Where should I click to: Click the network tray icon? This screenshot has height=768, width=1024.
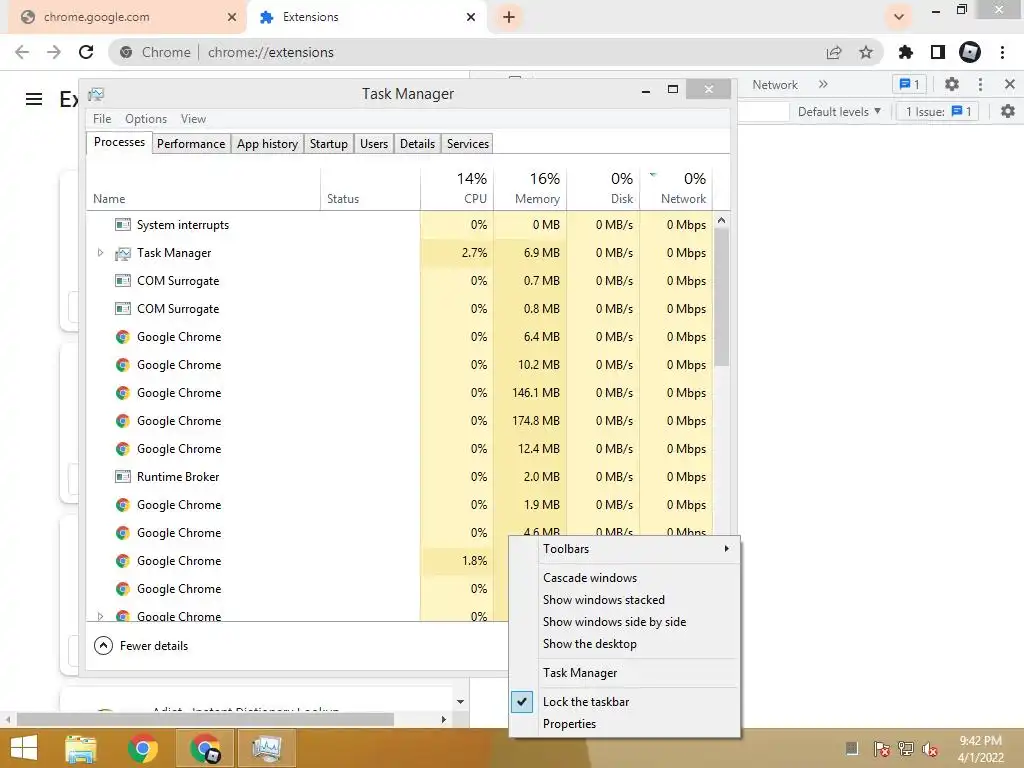click(906, 748)
